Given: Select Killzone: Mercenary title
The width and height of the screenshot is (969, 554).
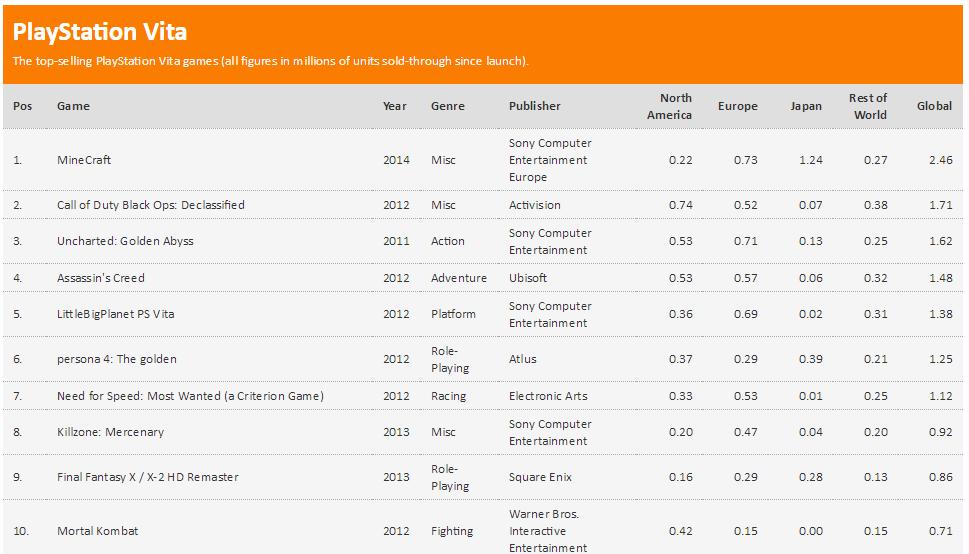Looking at the screenshot, I should coord(111,432).
